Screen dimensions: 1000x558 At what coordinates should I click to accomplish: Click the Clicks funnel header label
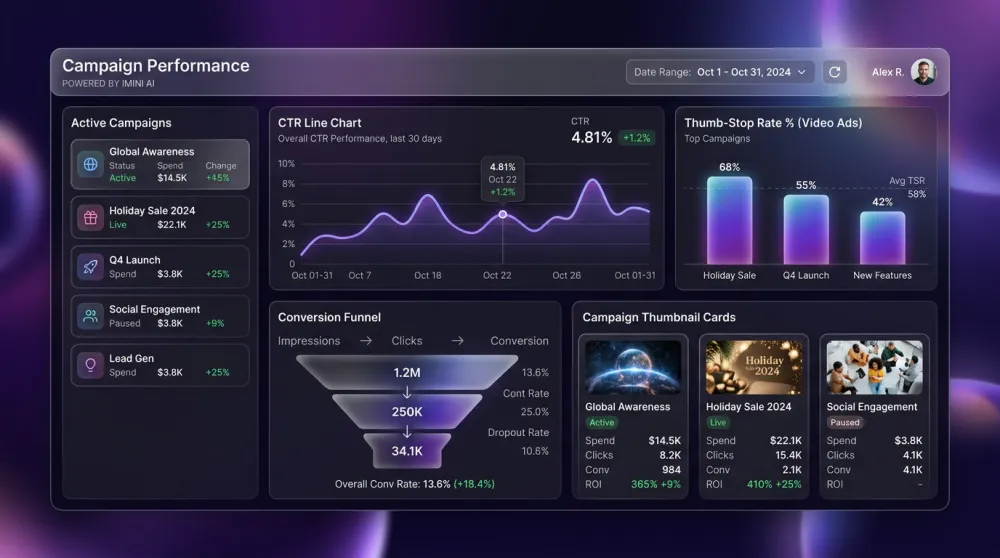[x=407, y=341]
